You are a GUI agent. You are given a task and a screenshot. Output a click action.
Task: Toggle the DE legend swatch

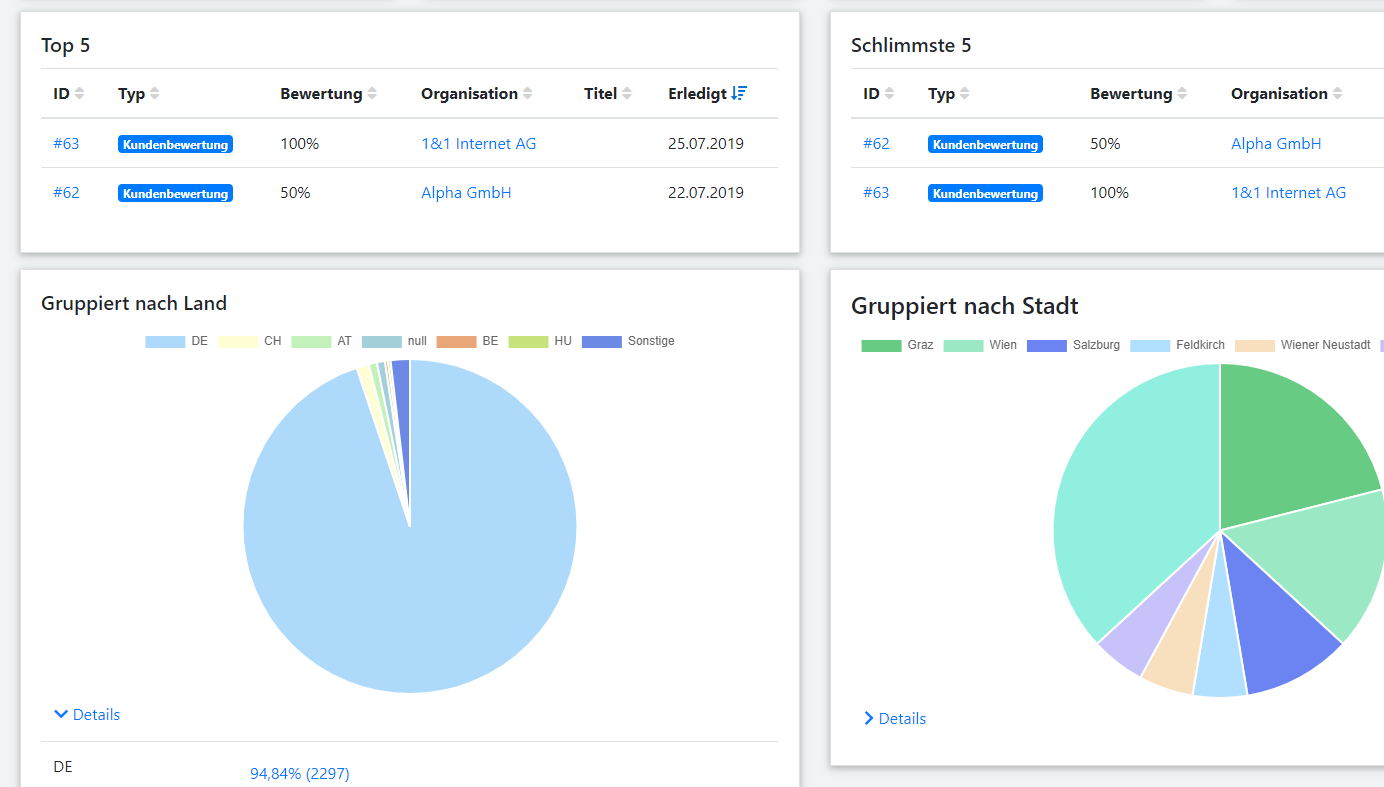coord(165,342)
